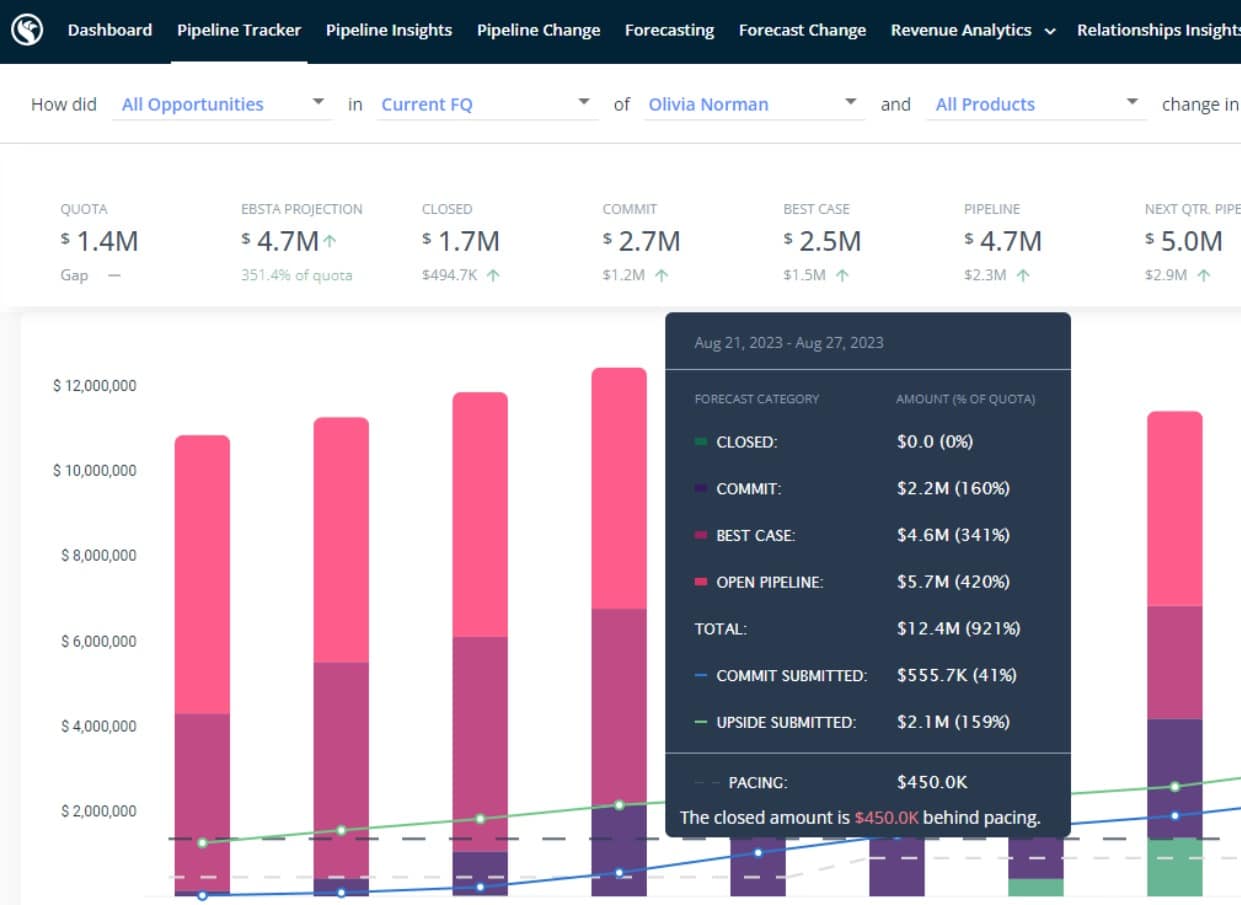Click the green Upside Submitted line marker
Viewport: 1241px width, 905px height.
pyautogui.click(x=701, y=722)
